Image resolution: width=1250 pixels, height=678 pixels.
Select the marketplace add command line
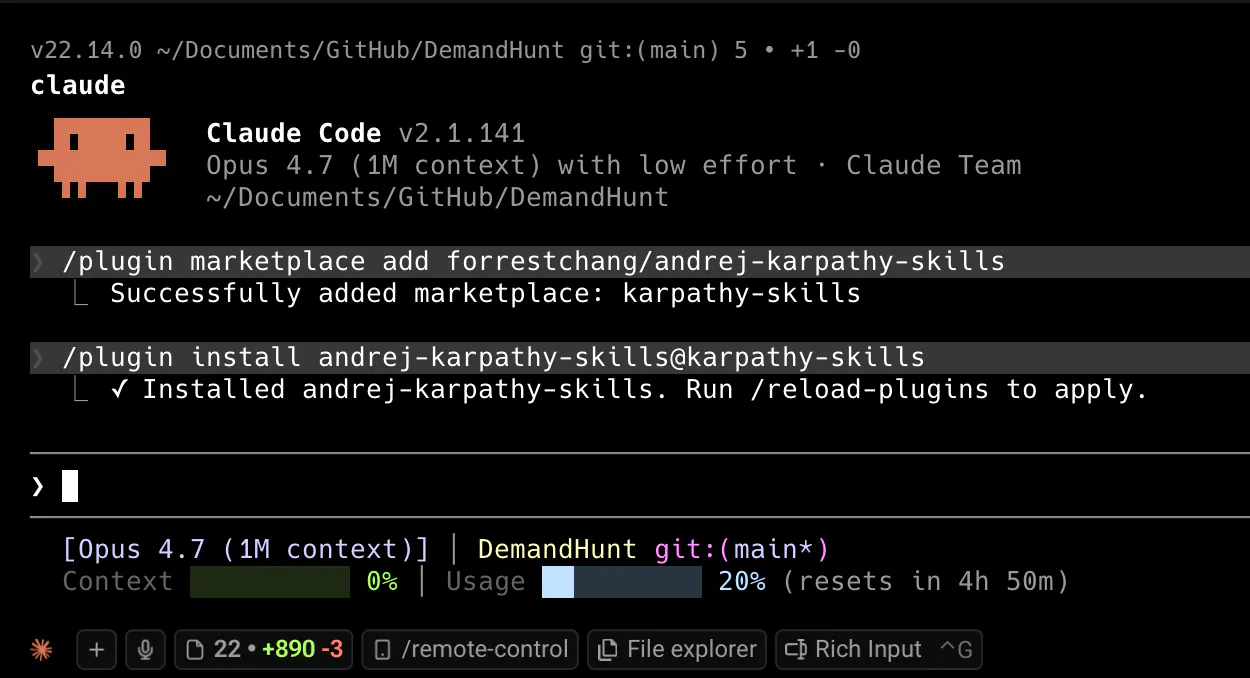640,262
